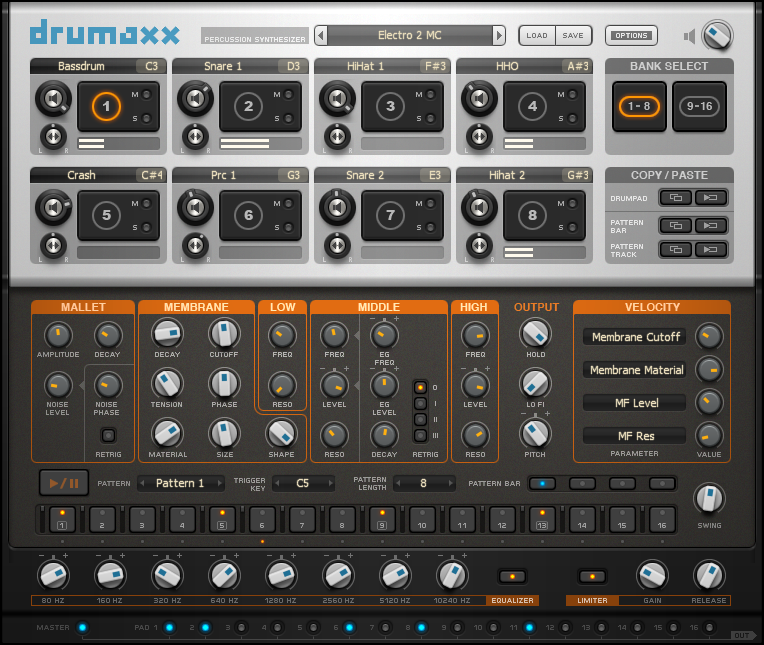Click the PATTERN TRACK paste icon
Image resolution: width=764 pixels, height=645 pixels.
pyautogui.click(x=711, y=249)
